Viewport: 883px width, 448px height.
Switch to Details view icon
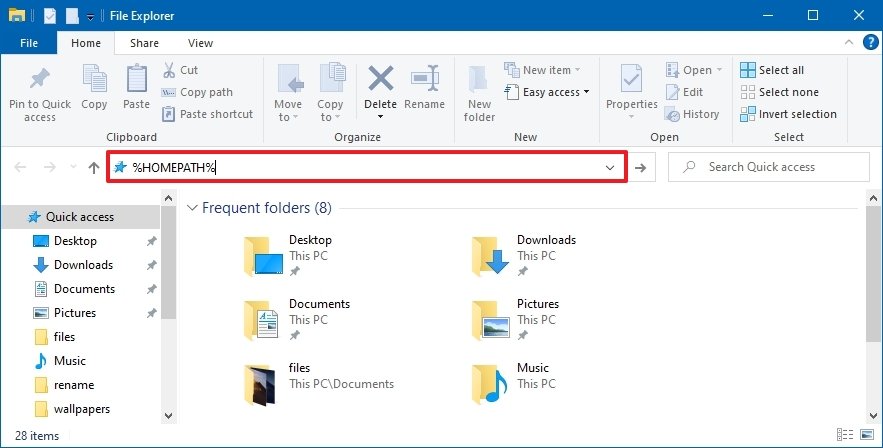[845, 434]
